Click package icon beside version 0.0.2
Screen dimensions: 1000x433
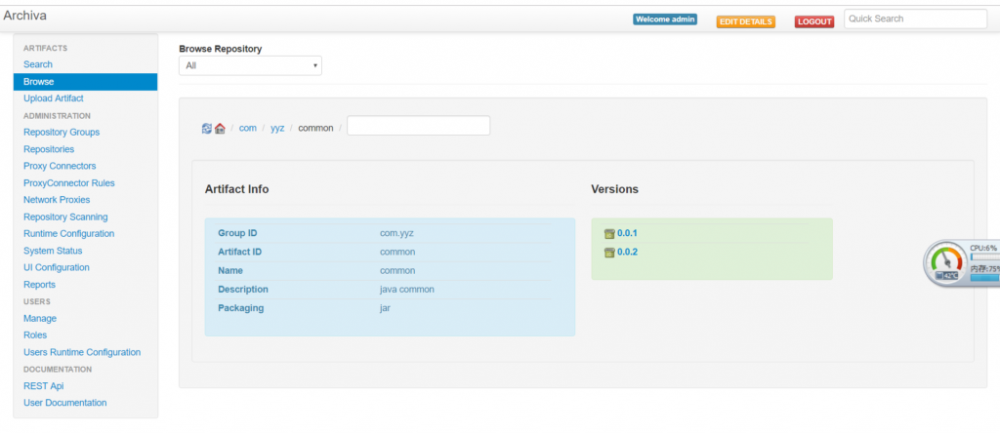609,253
